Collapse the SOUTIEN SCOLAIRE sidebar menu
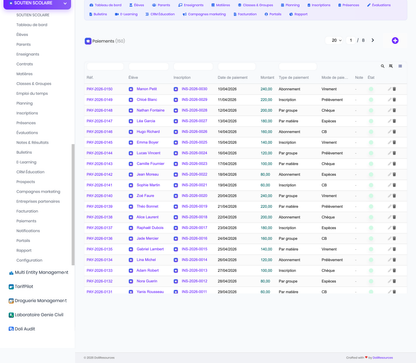This screenshot has width=416, height=363. [x=65, y=3]
